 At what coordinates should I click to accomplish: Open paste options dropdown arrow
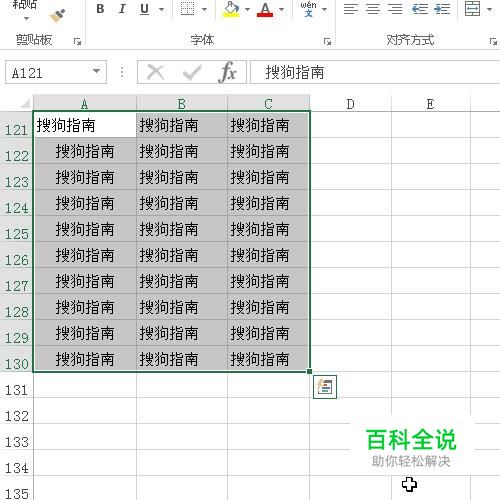(26, 18)
